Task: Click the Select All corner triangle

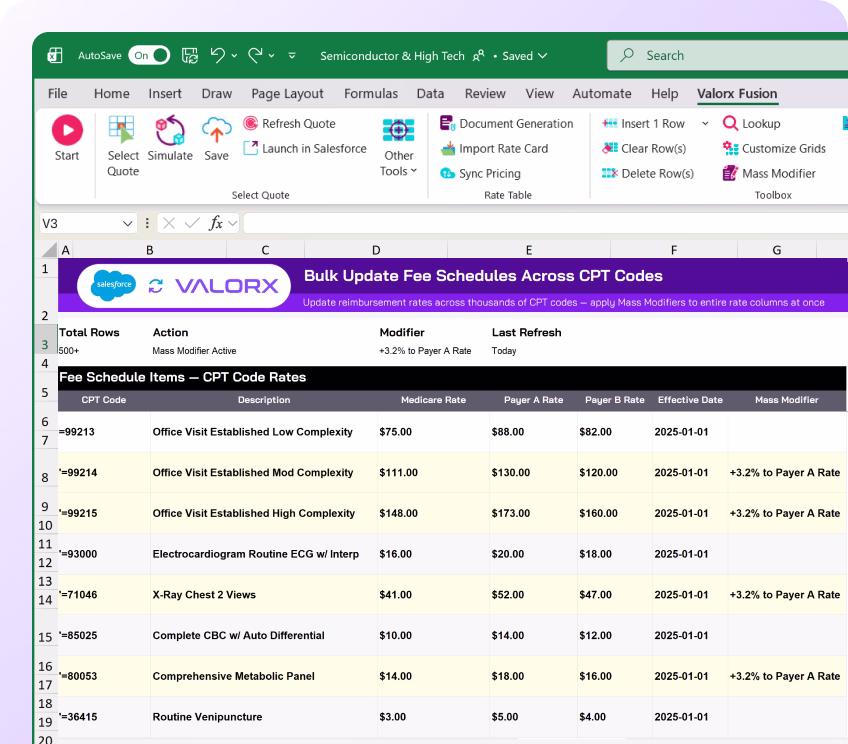Action: (x=49, y=249)
